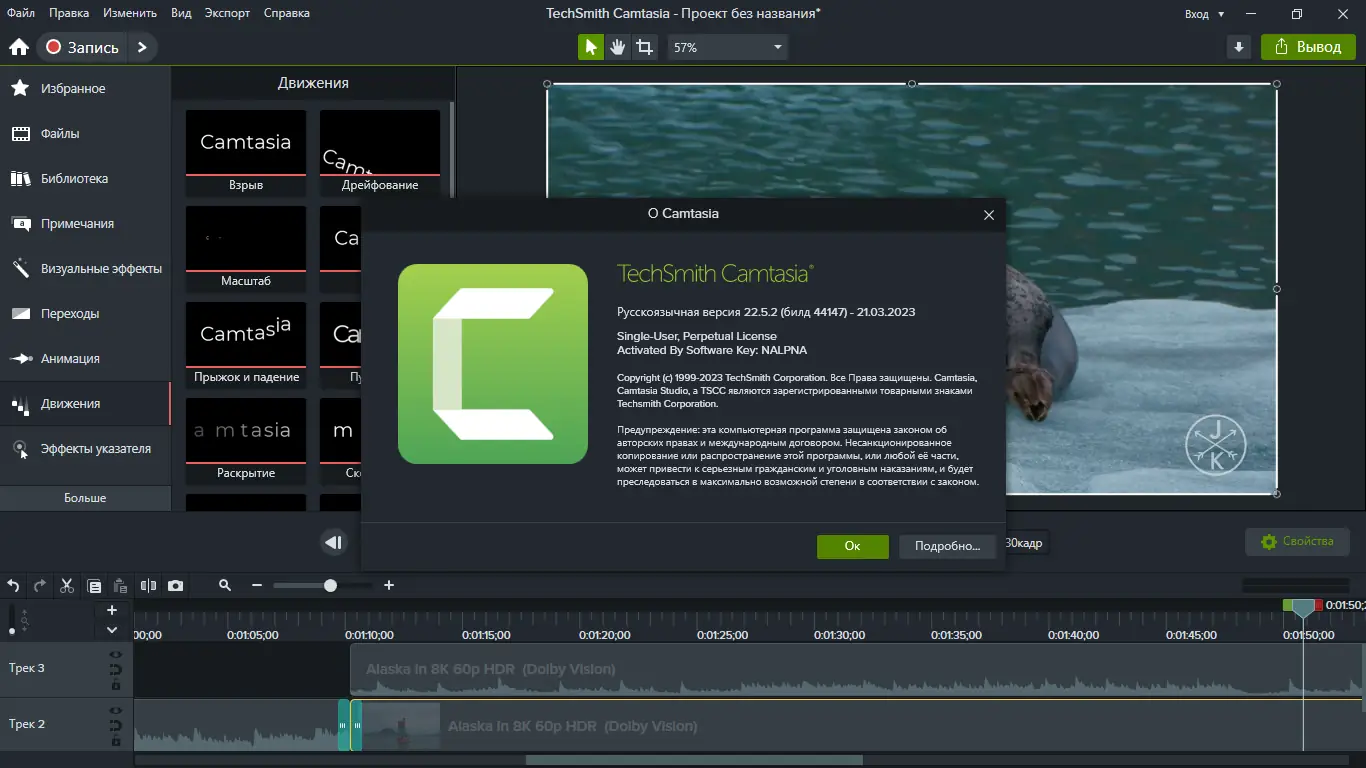The height and width of the screenshot is (768, 1366).
Task: Open the Файл menu
Action: pyautogui.click(x=19, y=13)
